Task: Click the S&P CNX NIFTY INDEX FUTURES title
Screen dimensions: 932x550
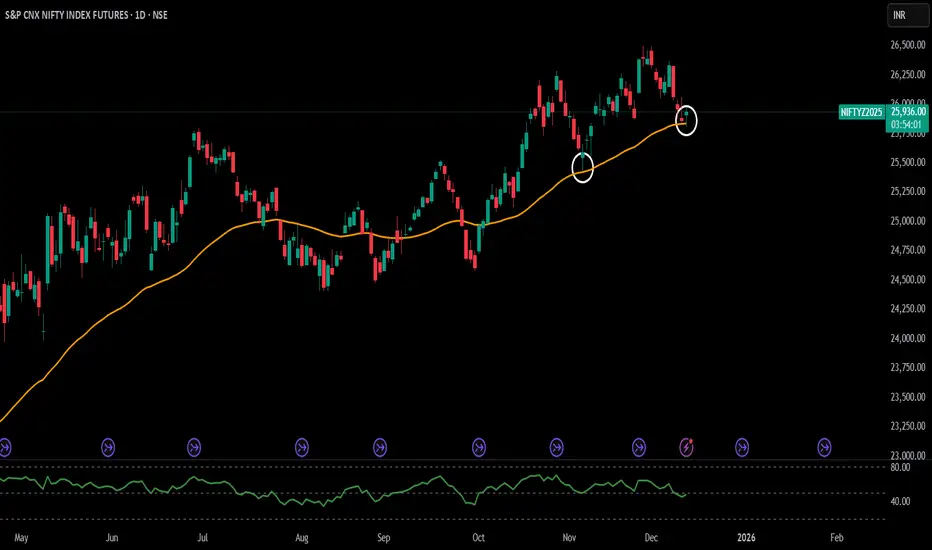Action: click(67, 15)
